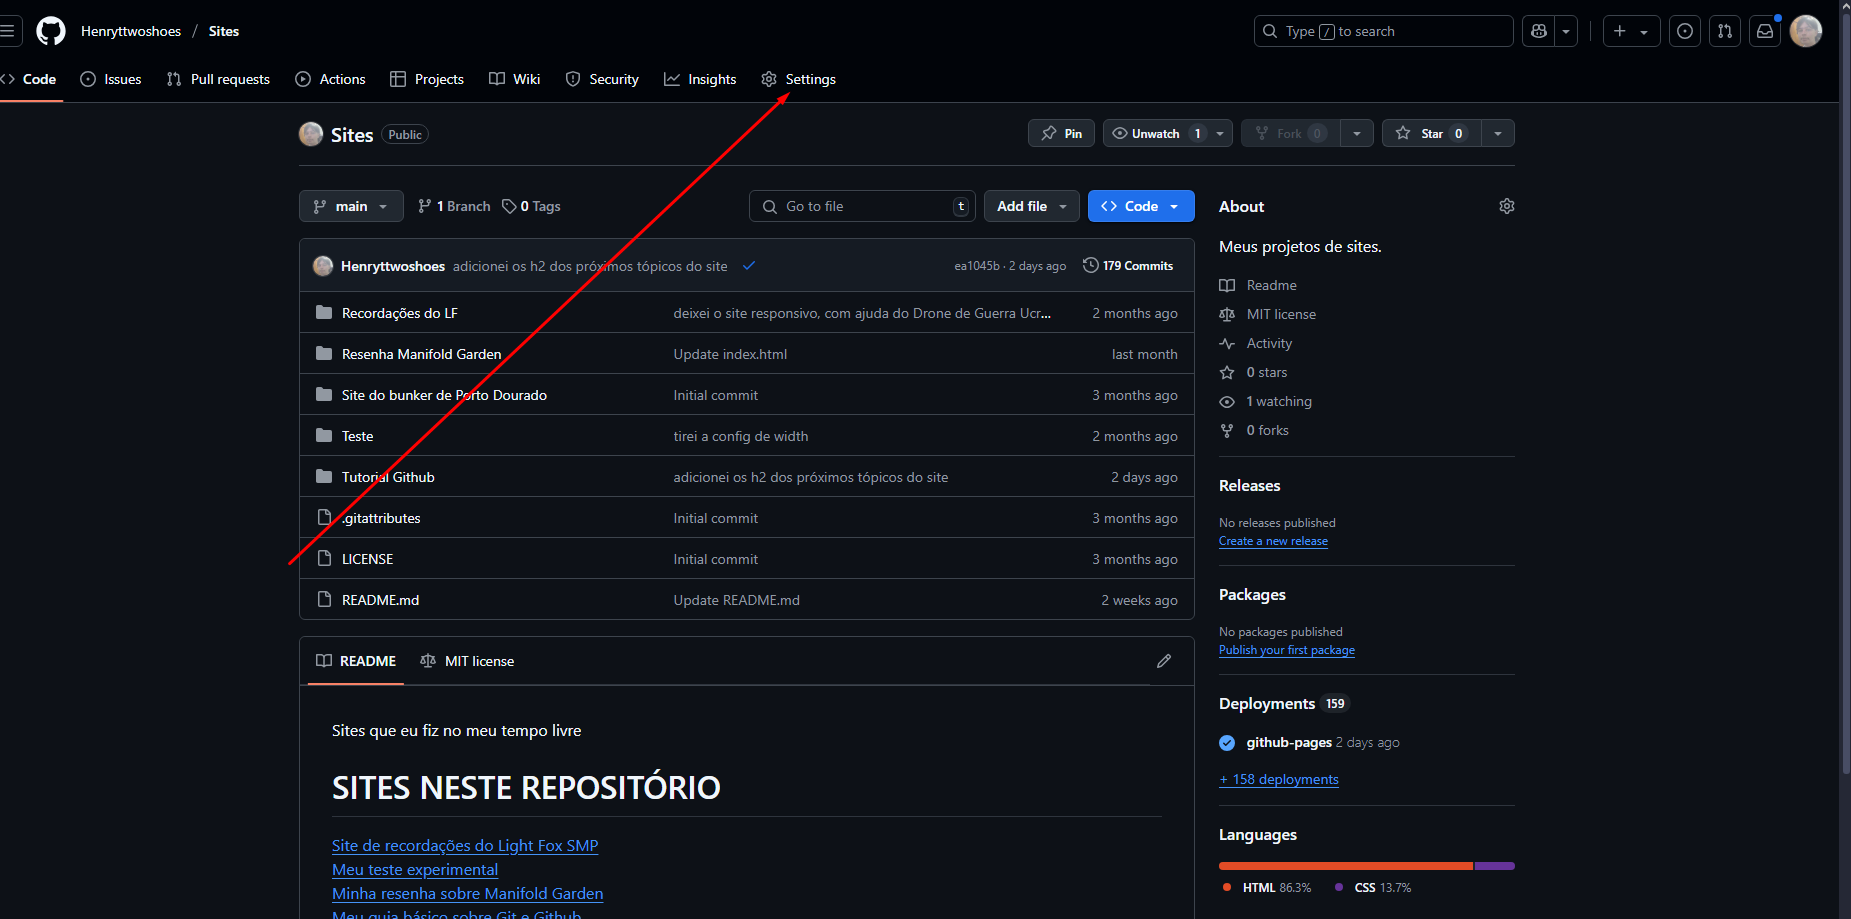This screenshot has width=1851, height=919.
Task: Open the user profile avatar menu
Action: point(1806,31)
